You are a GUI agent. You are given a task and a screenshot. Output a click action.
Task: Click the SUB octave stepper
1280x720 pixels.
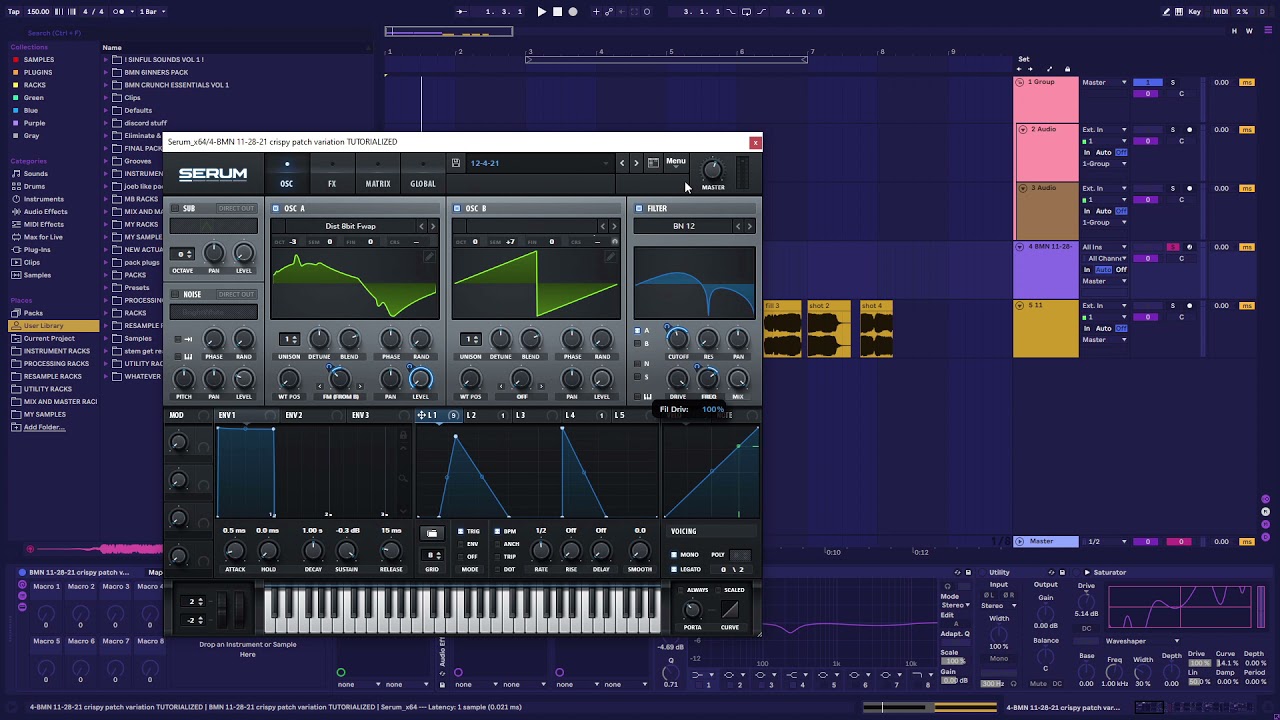[183, 254]
